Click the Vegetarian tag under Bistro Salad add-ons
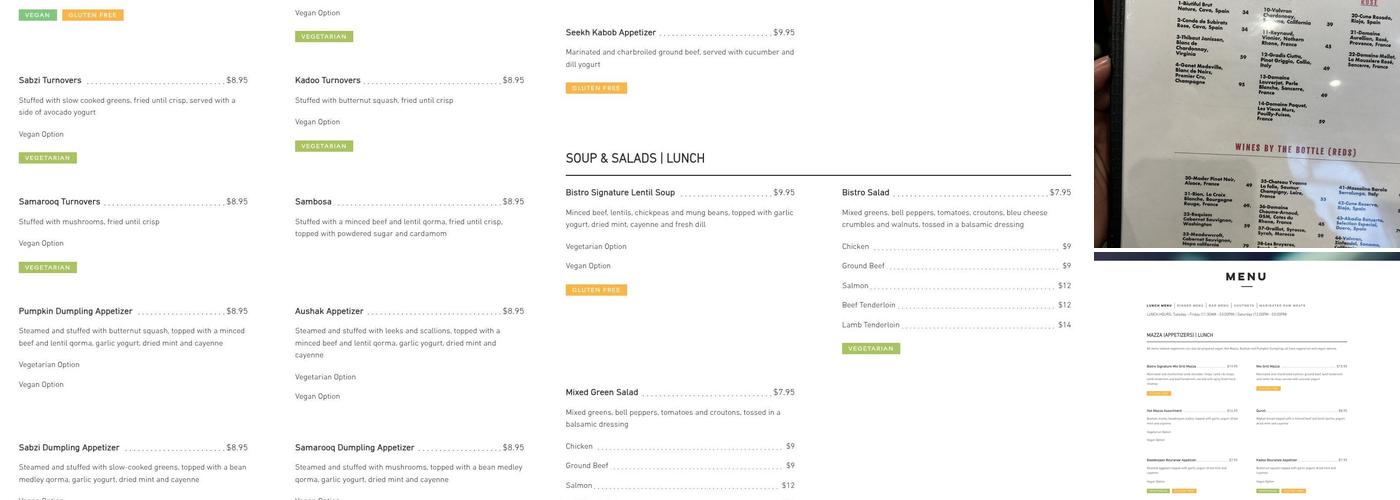Viewport: 1400px width, 500px height. coord(871,349)
